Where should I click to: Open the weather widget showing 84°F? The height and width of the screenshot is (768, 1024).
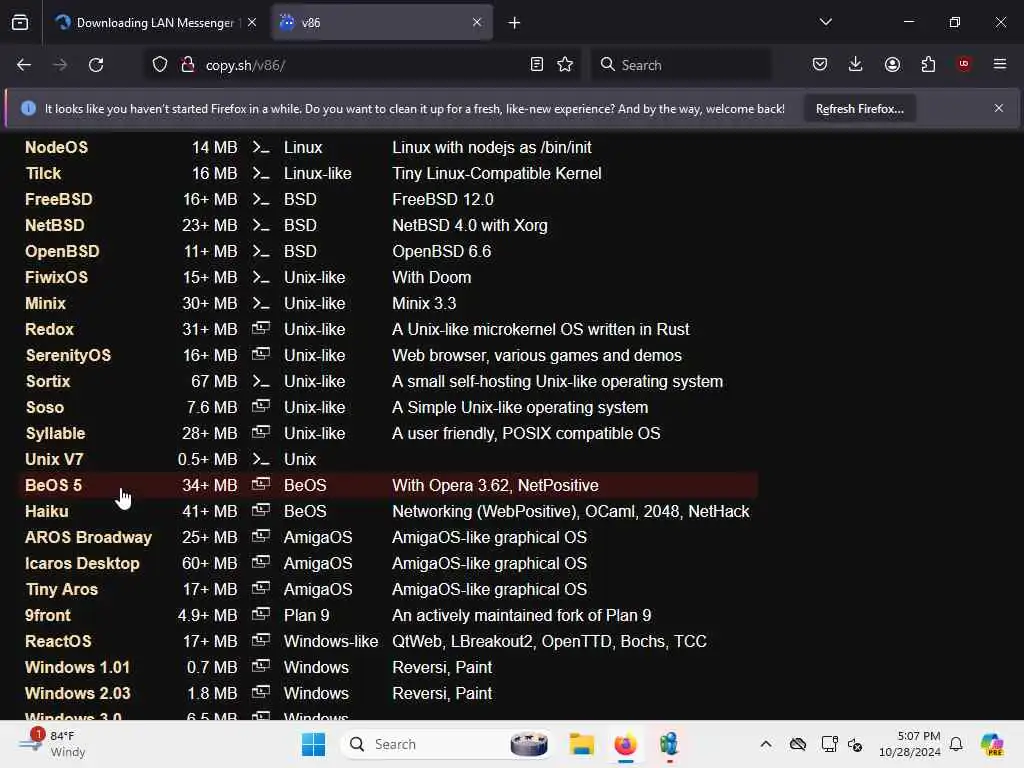tap(52, 744)
